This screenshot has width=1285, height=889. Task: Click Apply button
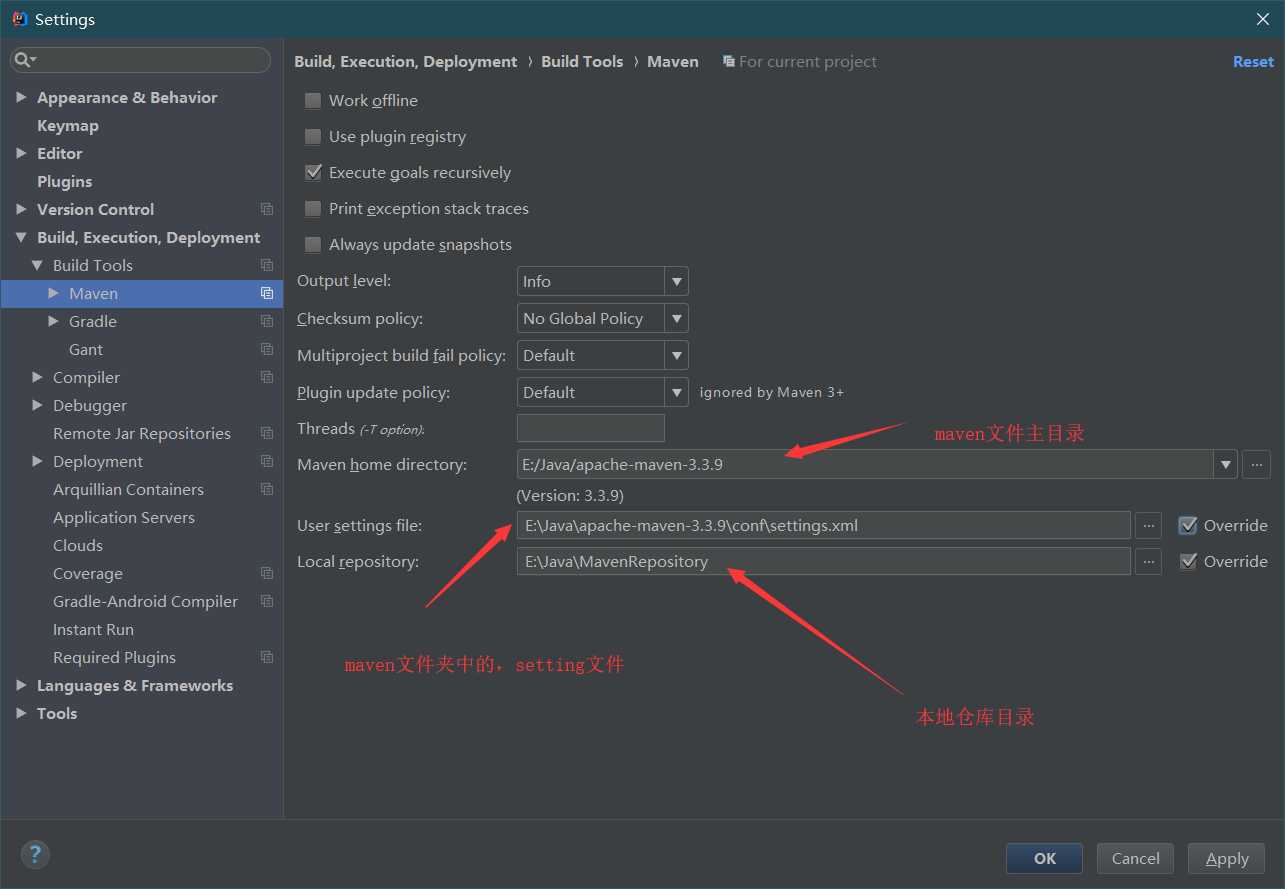pyautogui.click(x=1227, y=858)
